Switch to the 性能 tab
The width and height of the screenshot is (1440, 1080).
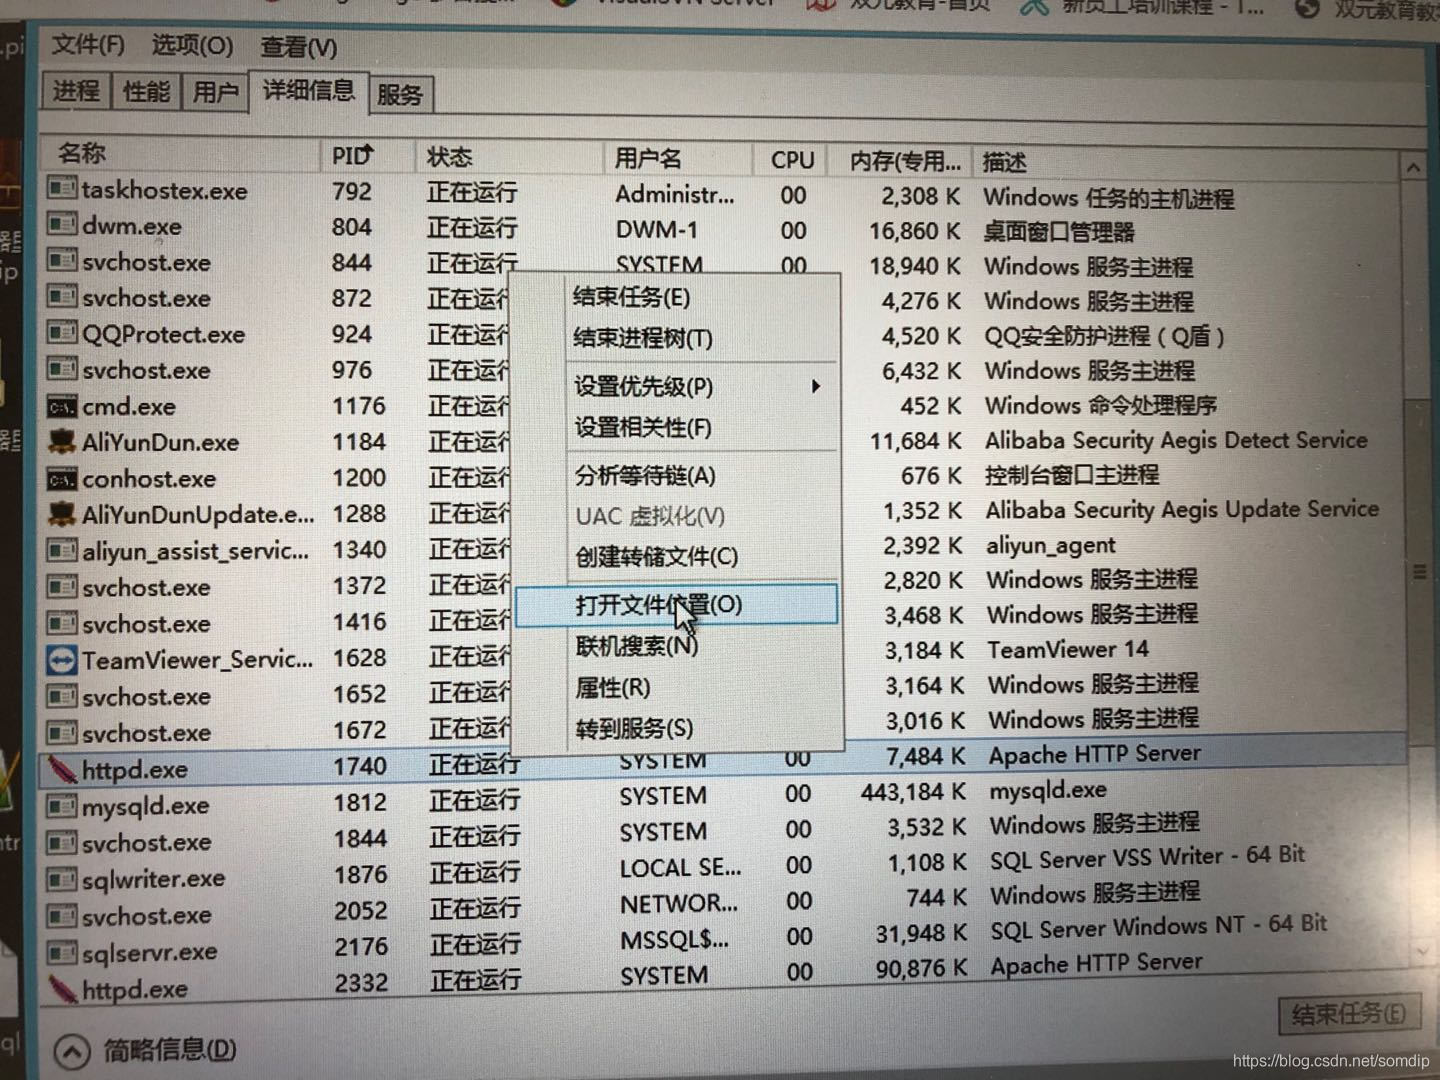click(x=146, y=92)
